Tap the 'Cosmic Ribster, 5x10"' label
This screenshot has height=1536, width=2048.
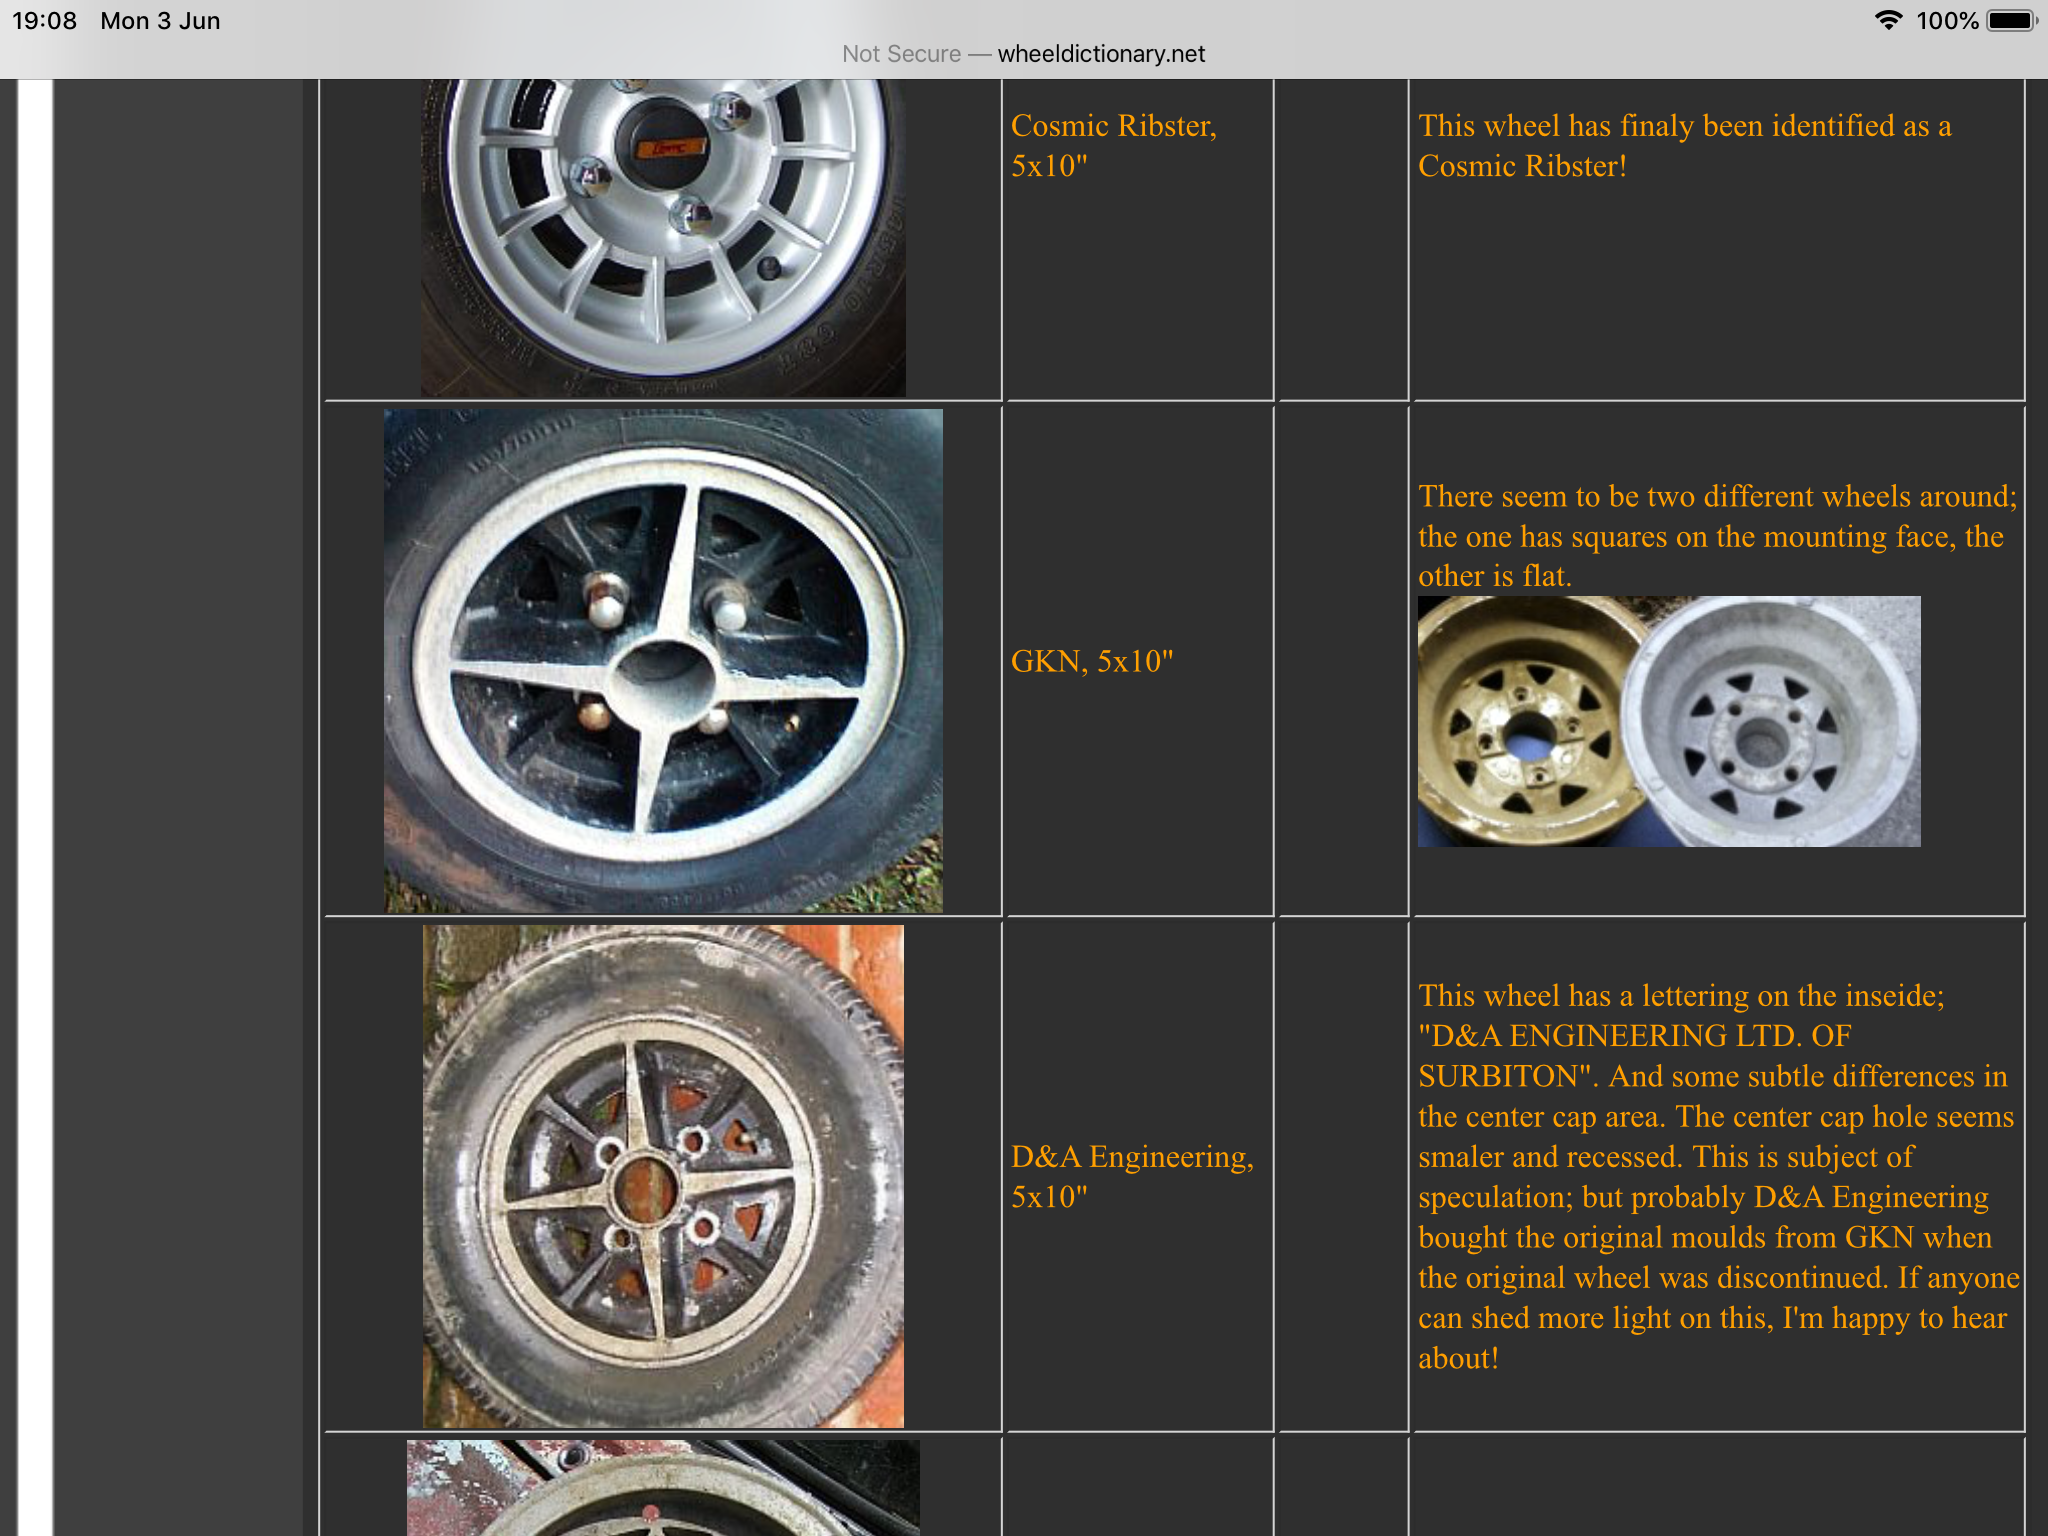(x=1113, y=146)
